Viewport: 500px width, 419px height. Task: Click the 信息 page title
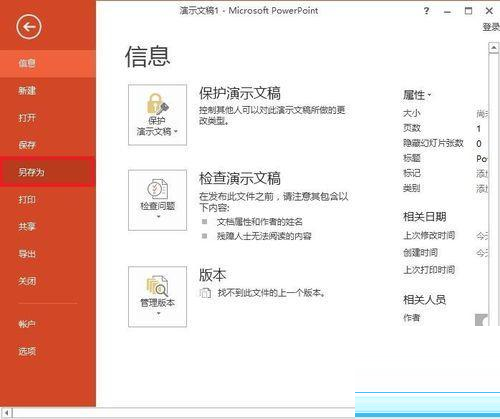[147, 57]
